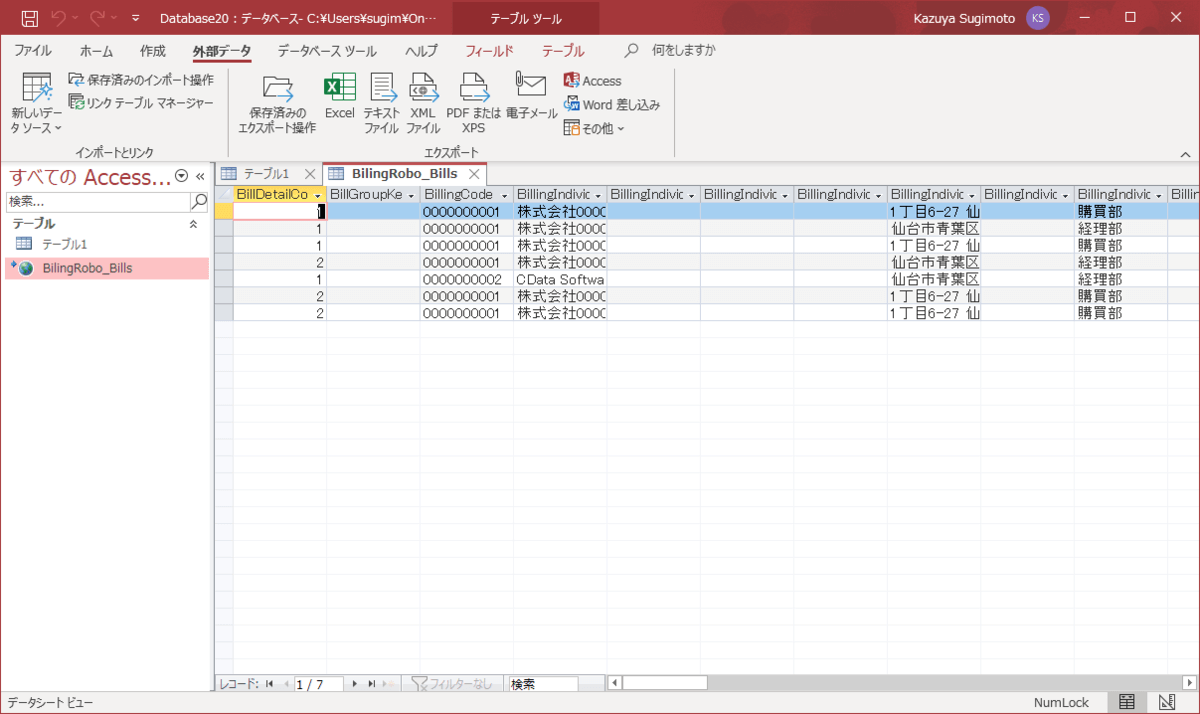Go to next record button
This screenshot has width=1200, height=714.
(x=355, y=684)
